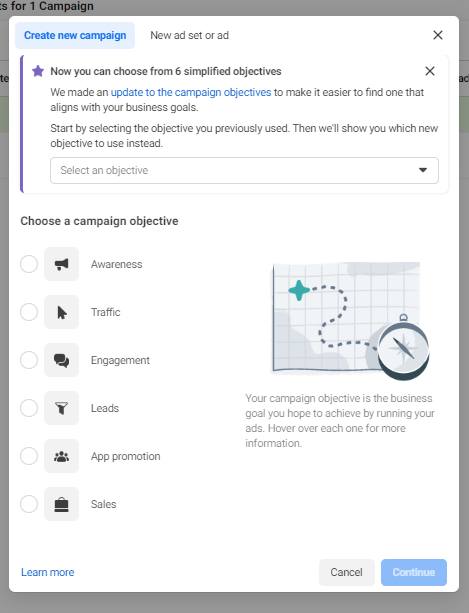Switch to New ad set or ad tab
The height and width of the screenshot is (613, 469).
pos(190,36)
